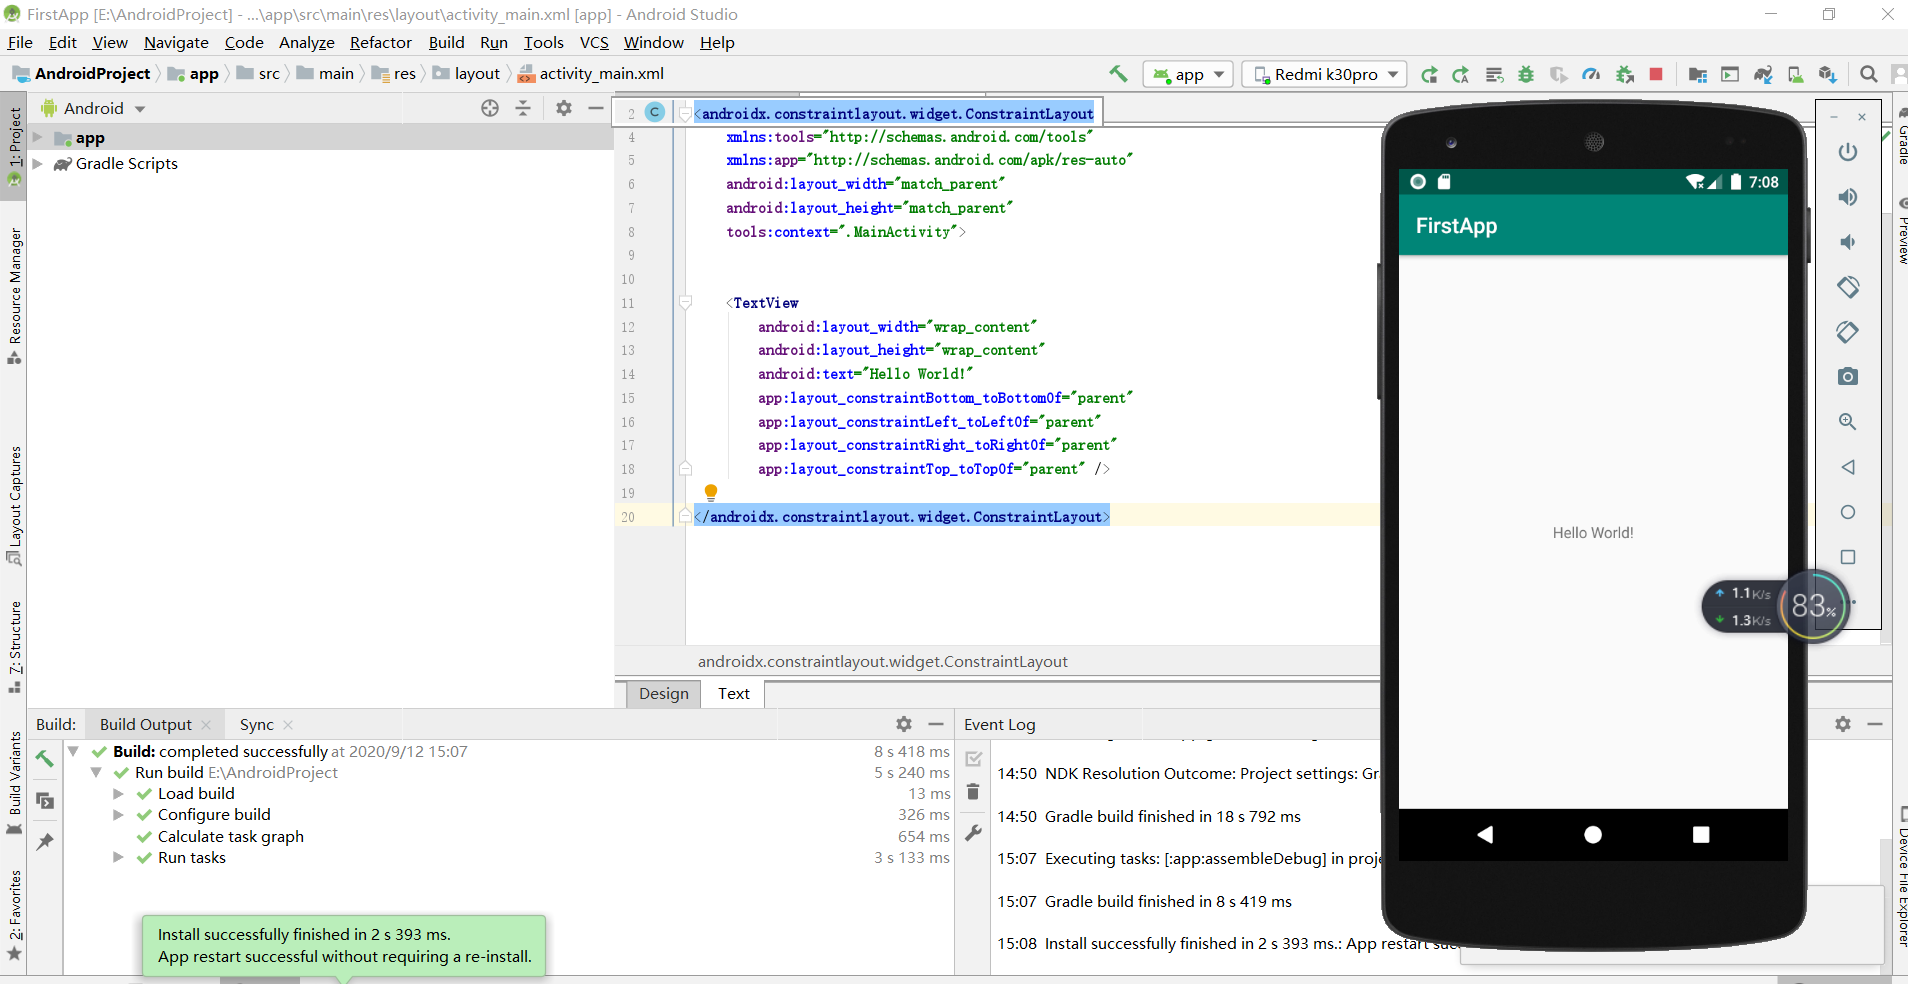Open the Navigate menu
1908x984 pixels.
point(176,42)
